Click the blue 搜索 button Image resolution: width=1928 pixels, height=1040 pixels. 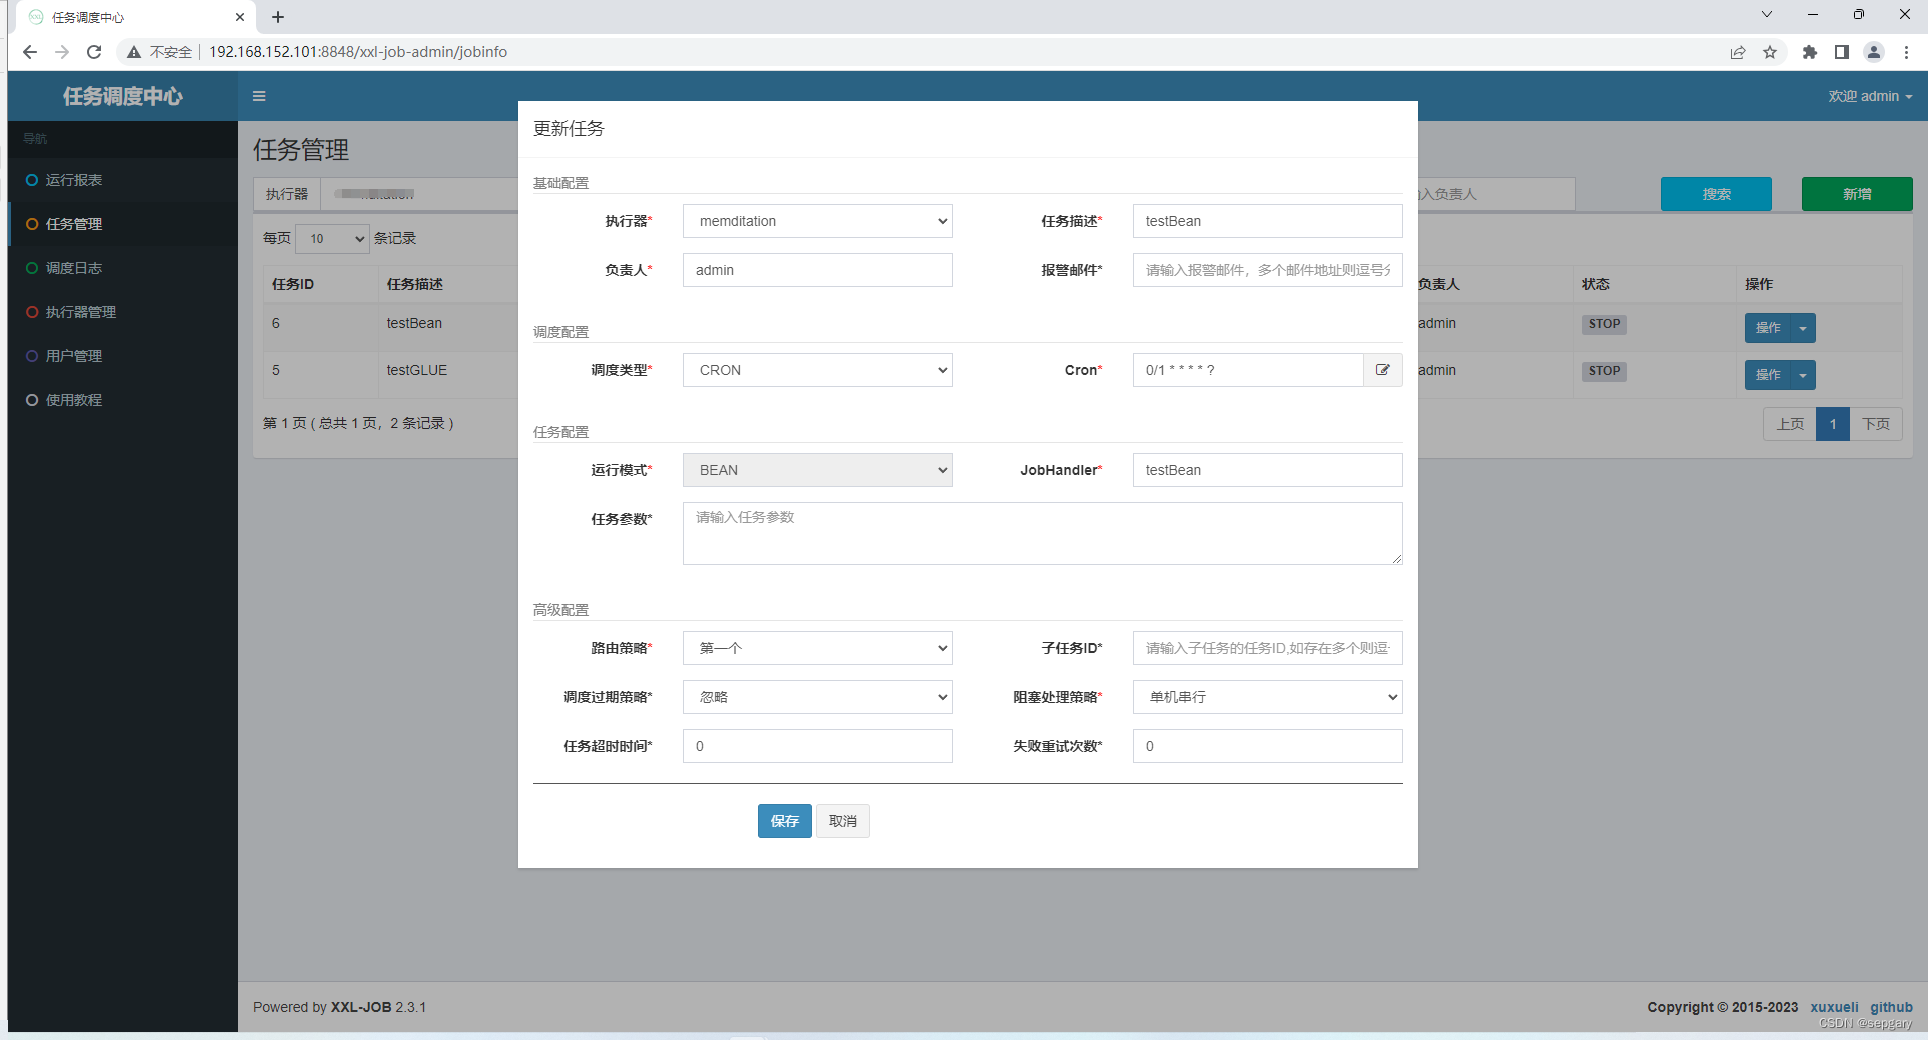pos(1716,194)
